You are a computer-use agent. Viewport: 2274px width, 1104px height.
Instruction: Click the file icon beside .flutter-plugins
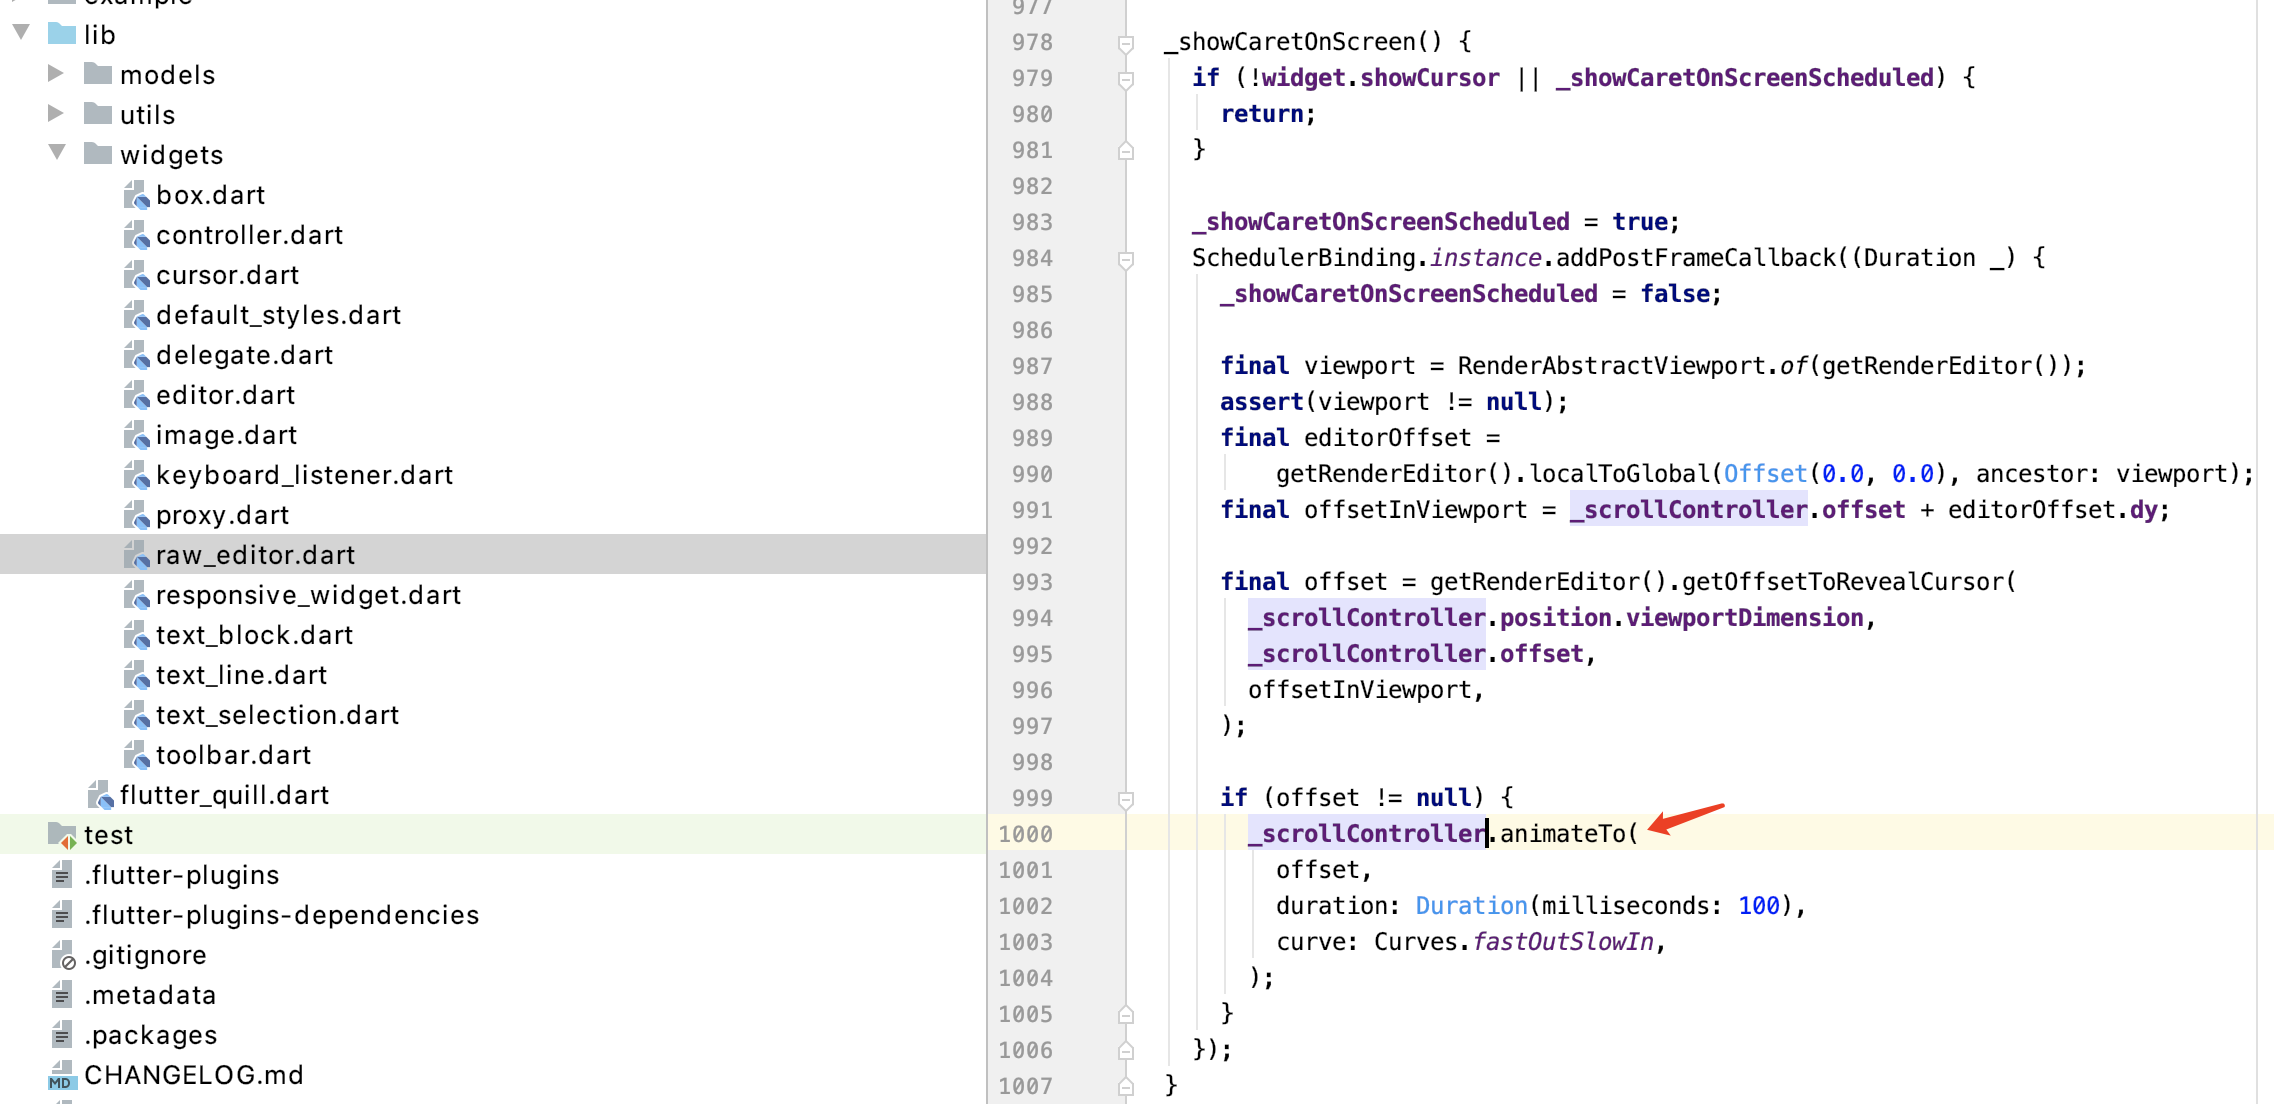click(61, 875)
